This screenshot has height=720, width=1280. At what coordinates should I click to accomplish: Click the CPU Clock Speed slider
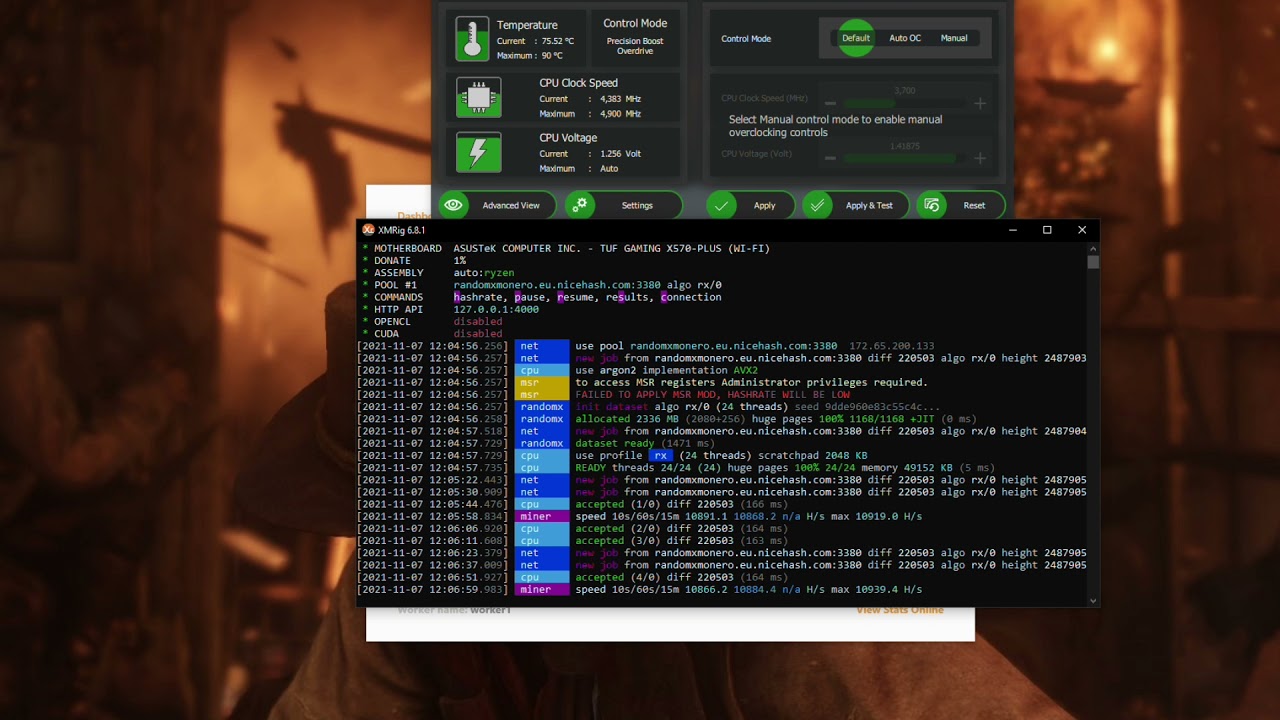click(x=905, y=103)
